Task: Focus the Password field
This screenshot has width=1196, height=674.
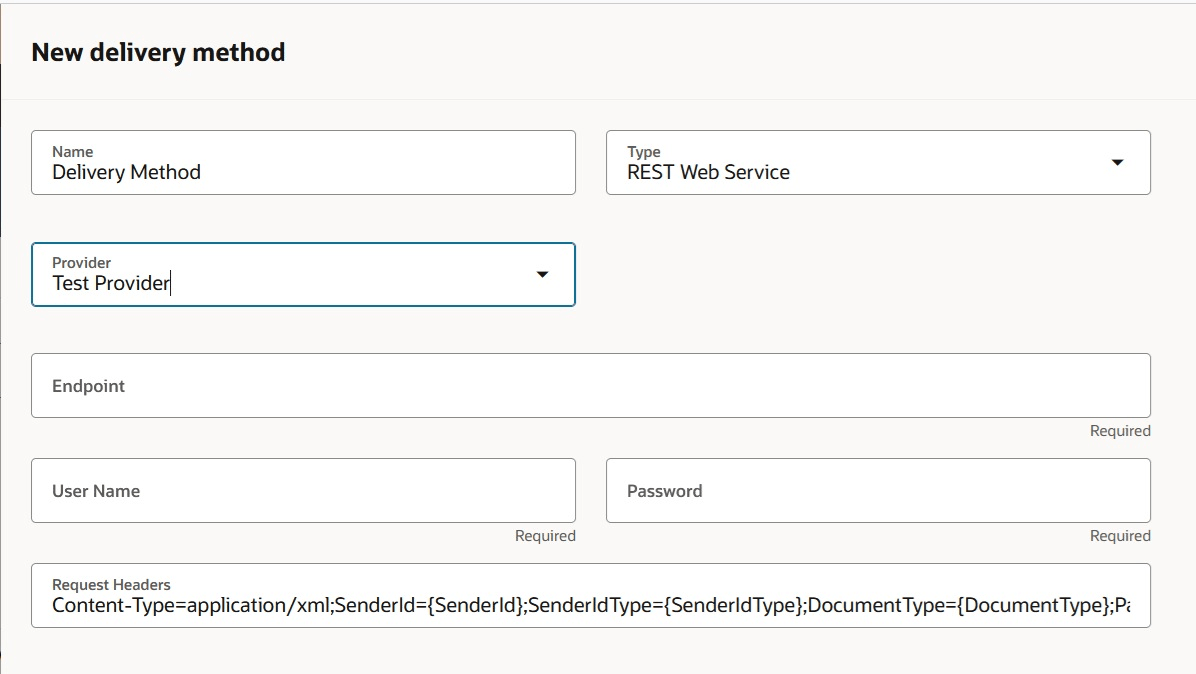Action: 878,491
